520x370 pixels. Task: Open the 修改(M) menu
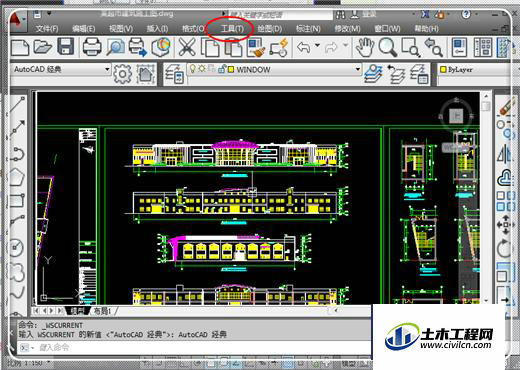point(347,29)
